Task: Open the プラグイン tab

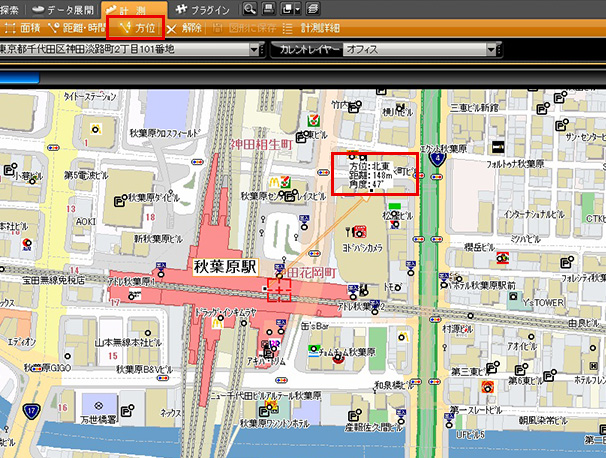Action: coord(203,9)
